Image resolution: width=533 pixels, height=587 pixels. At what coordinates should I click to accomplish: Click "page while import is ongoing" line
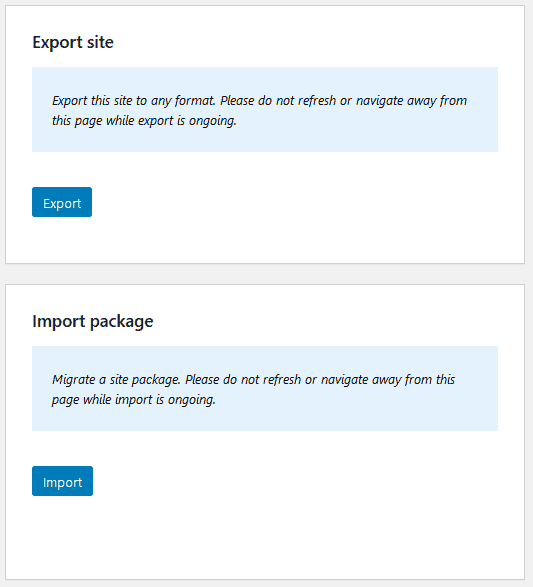pyautogui.click(x=134, y=400)
